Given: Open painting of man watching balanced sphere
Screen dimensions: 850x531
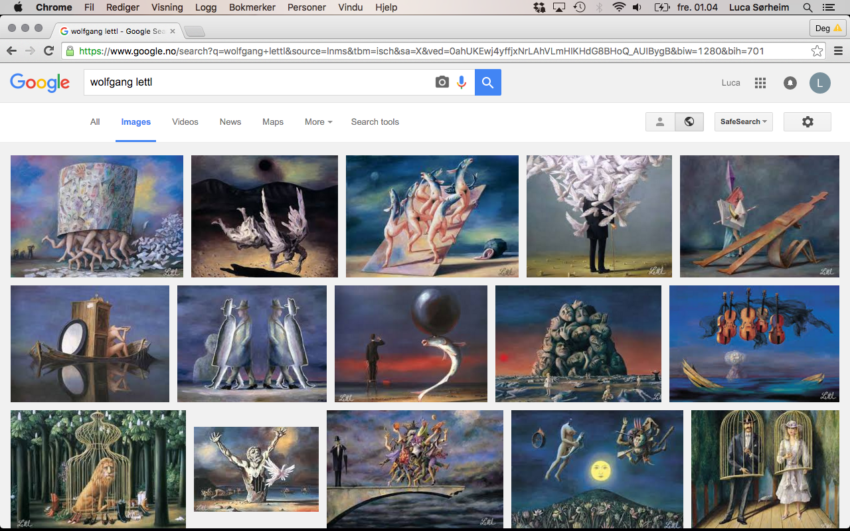Looking at the screenshot, I should point(411,344).
